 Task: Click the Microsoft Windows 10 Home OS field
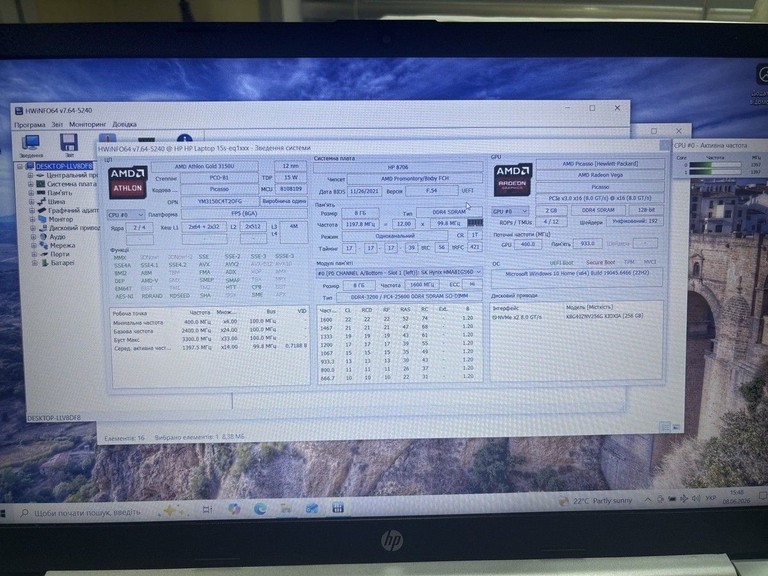click(x=577, y=277)
